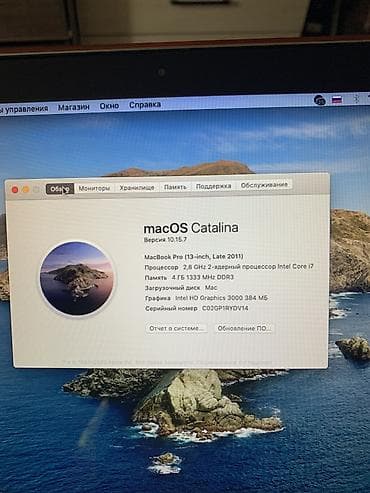The height and width of the screenshot is (493, 370).
Task: Go to the Обслуживание tab
Action: [x=264, y=185]
